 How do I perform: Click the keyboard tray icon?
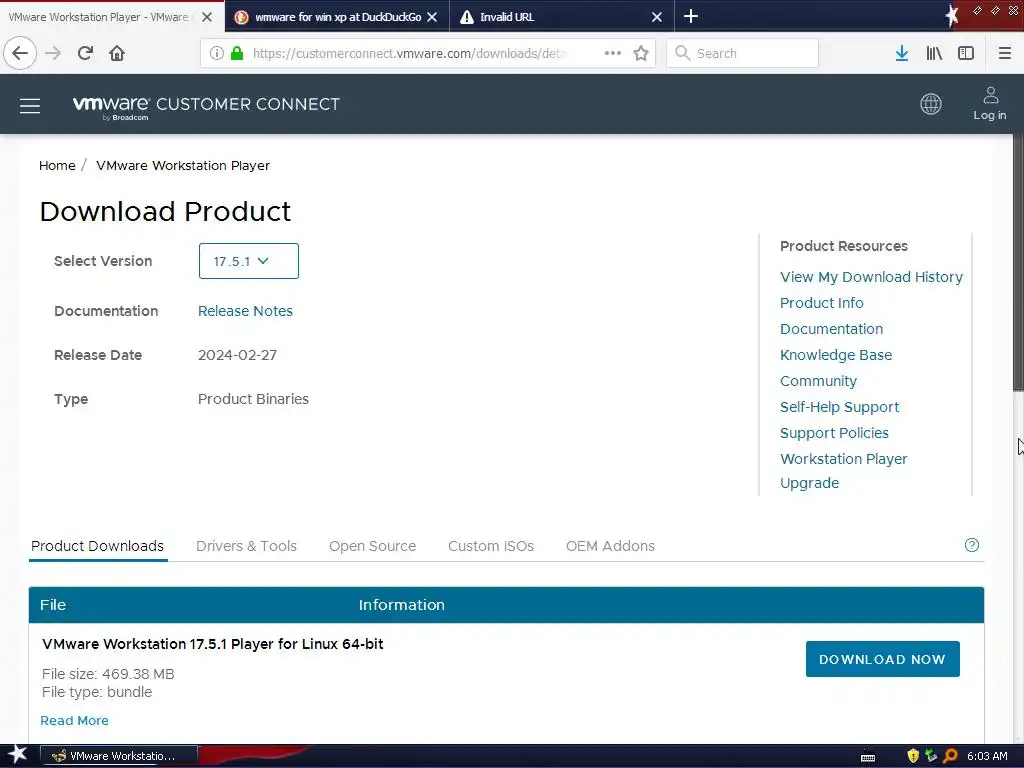[x=868, y=758]
